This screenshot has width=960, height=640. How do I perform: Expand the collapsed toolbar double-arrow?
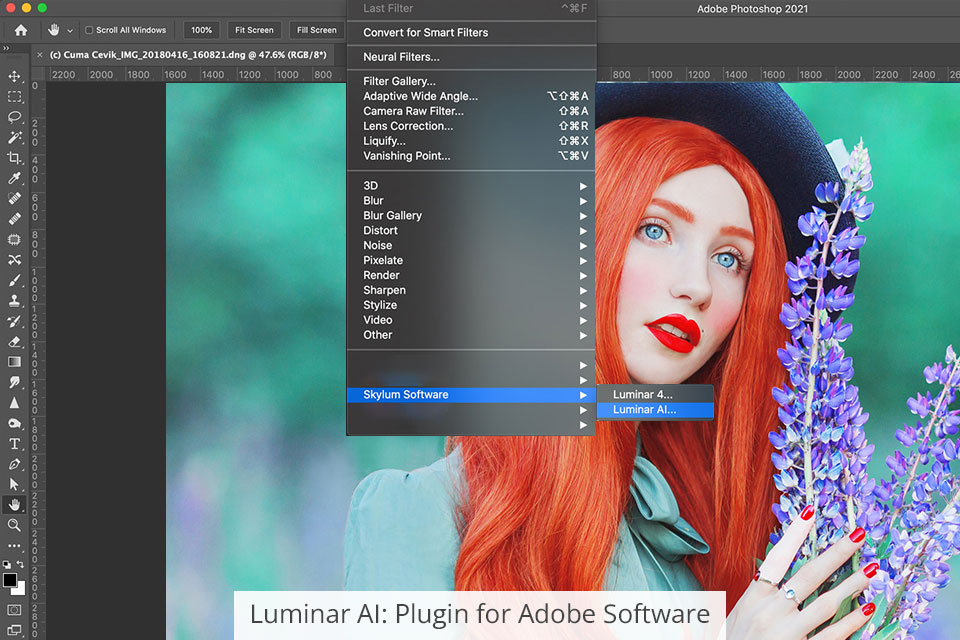[6, 48]
